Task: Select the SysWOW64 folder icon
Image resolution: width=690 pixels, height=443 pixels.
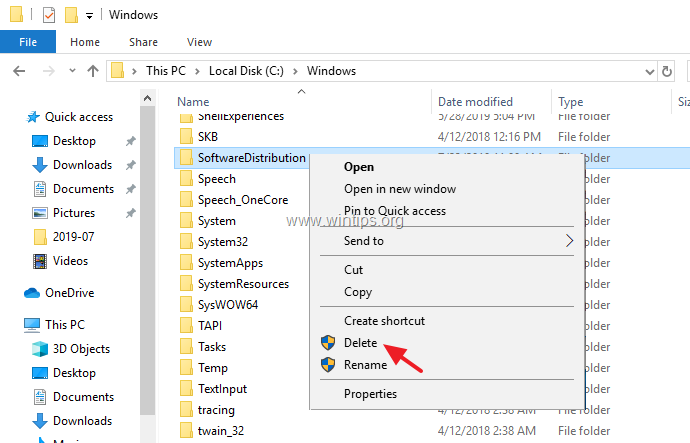Action: [186, 304]
